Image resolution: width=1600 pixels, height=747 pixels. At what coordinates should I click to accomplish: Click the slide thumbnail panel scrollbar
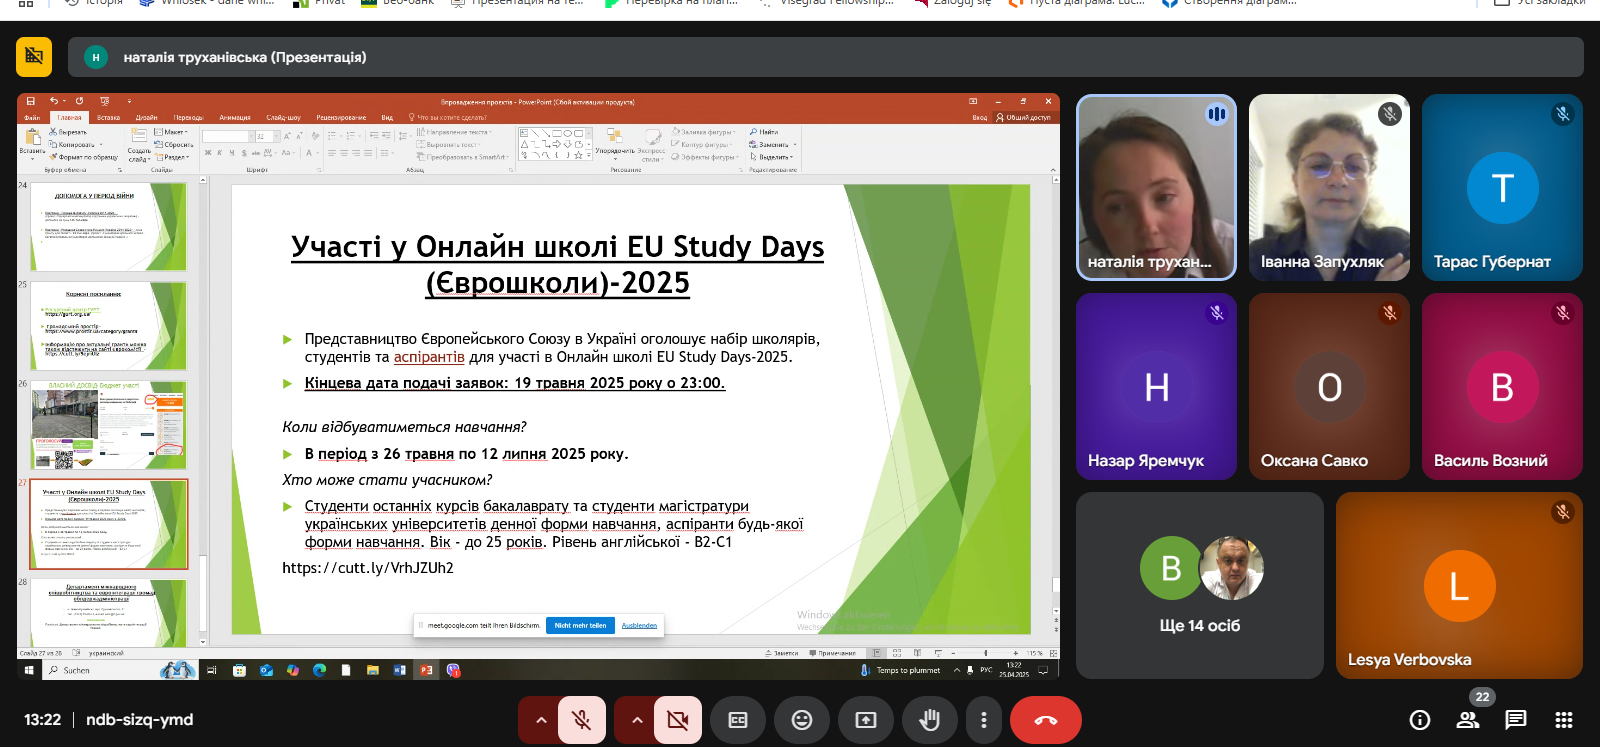203,410
